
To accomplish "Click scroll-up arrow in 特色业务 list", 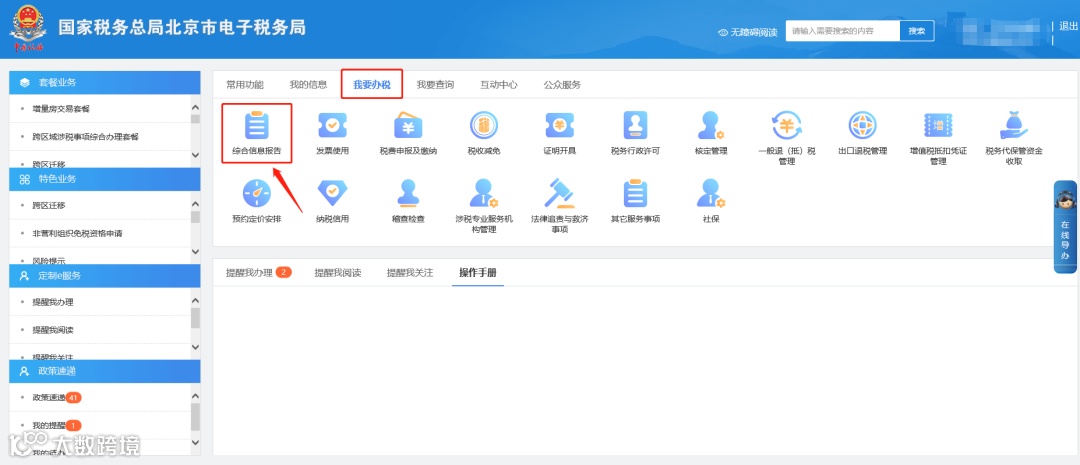I will coord(195,204).
